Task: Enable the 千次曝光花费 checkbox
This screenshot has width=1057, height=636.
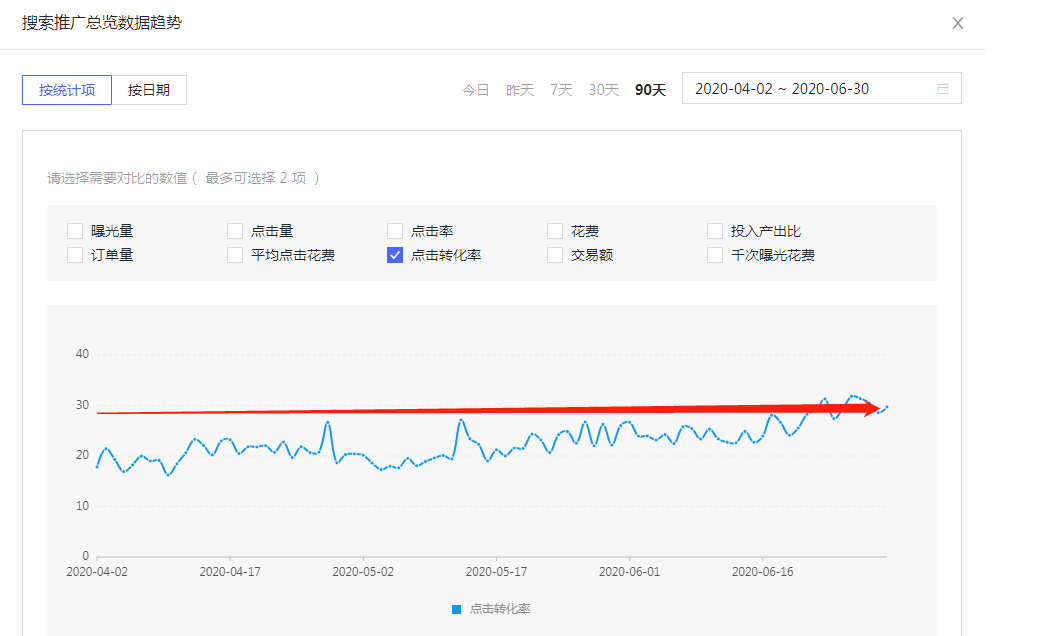Action: [x=715, y=255]
